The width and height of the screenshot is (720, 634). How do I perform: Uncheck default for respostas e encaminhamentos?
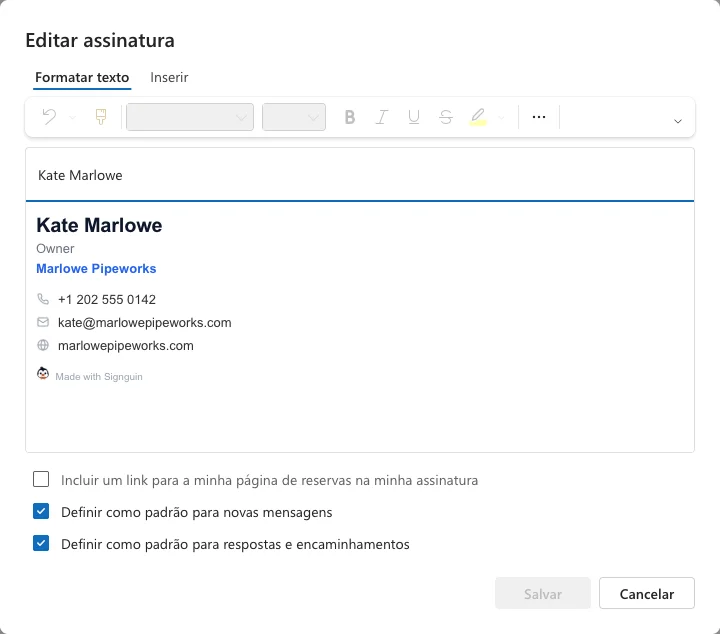[41, 544]
